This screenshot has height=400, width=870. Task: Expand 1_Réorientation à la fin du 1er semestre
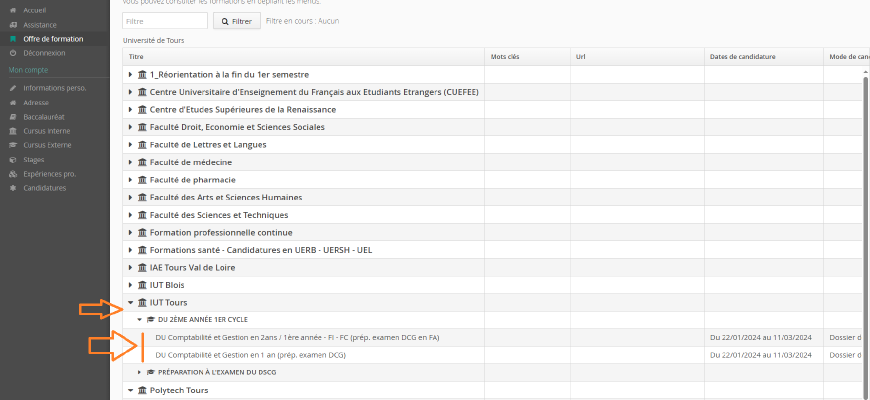pos(130,75)
